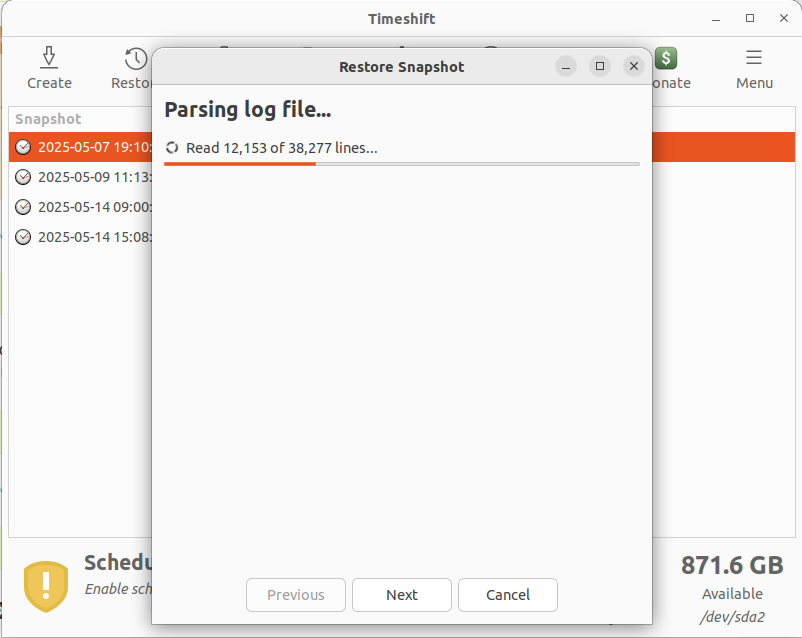The width and height of the screenshot is (802, 638).
Task: Minimize the Restore Snapshot dialog
Action: 566,66
